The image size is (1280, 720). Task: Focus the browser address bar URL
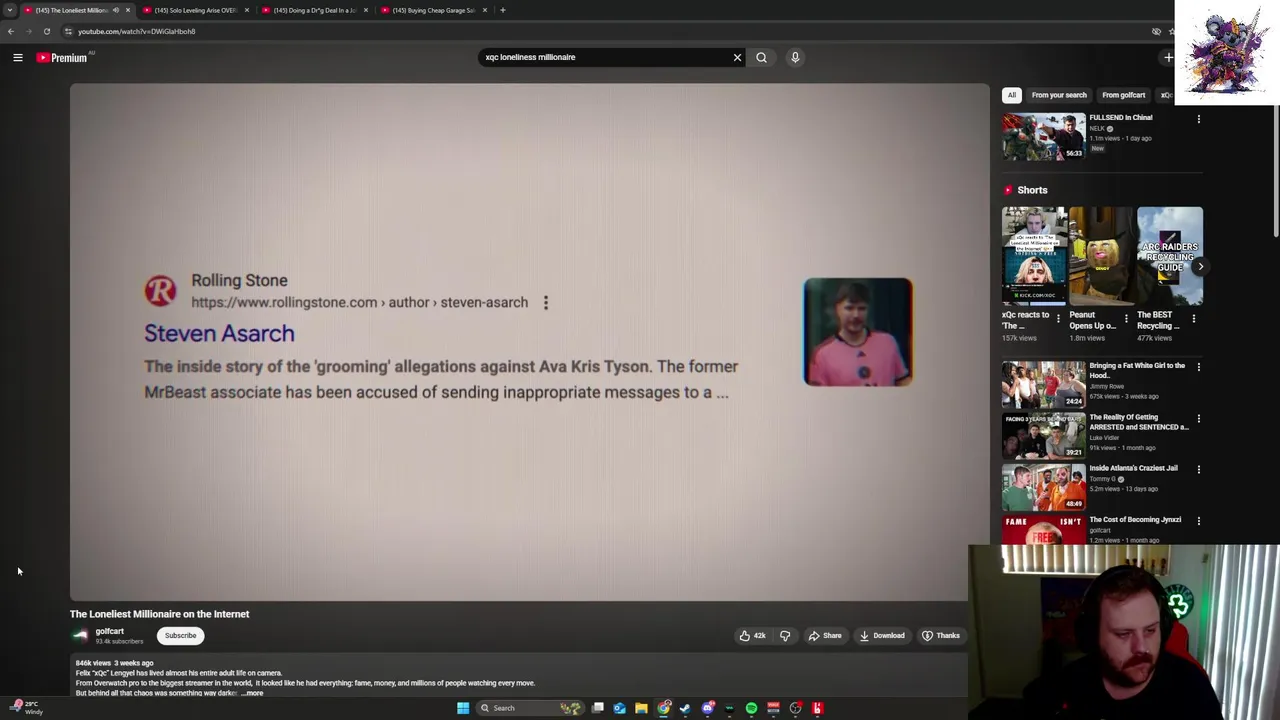tap(137, 31)
